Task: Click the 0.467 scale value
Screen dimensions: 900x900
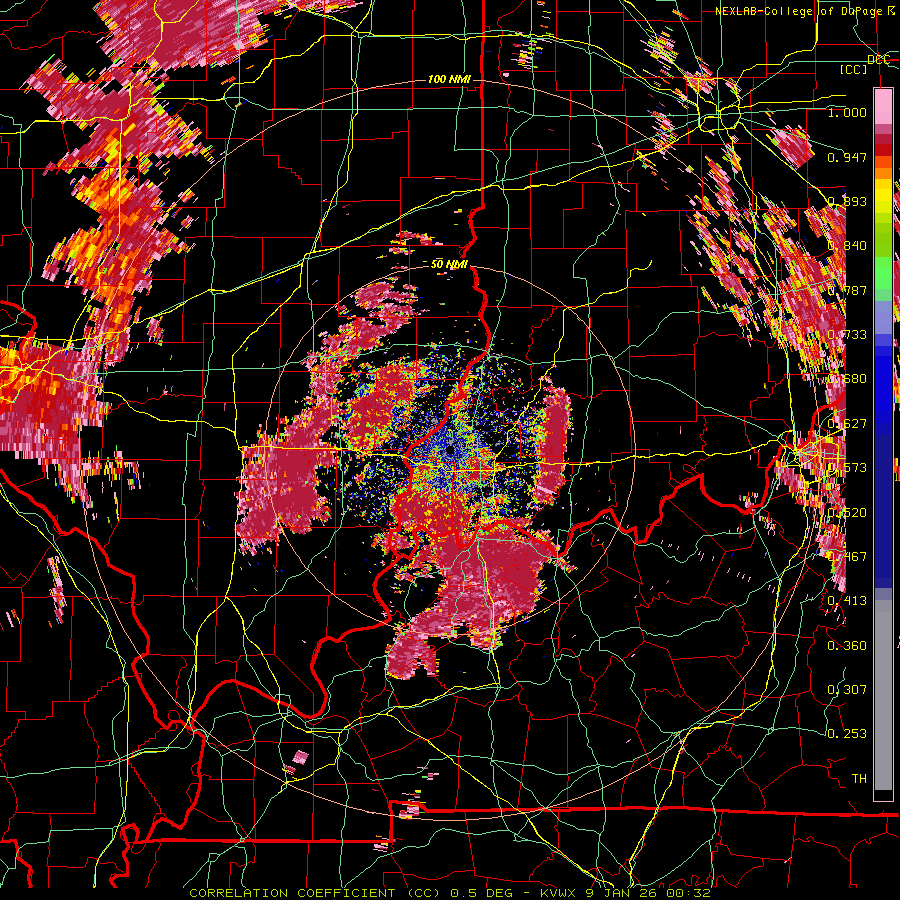Action: coord(847,557)
